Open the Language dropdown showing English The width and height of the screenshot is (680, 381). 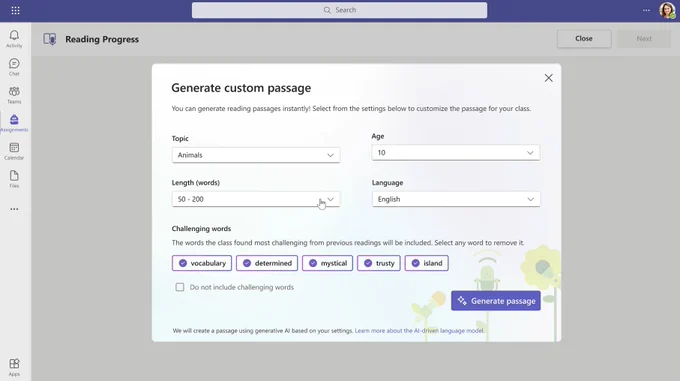point(456,199)
